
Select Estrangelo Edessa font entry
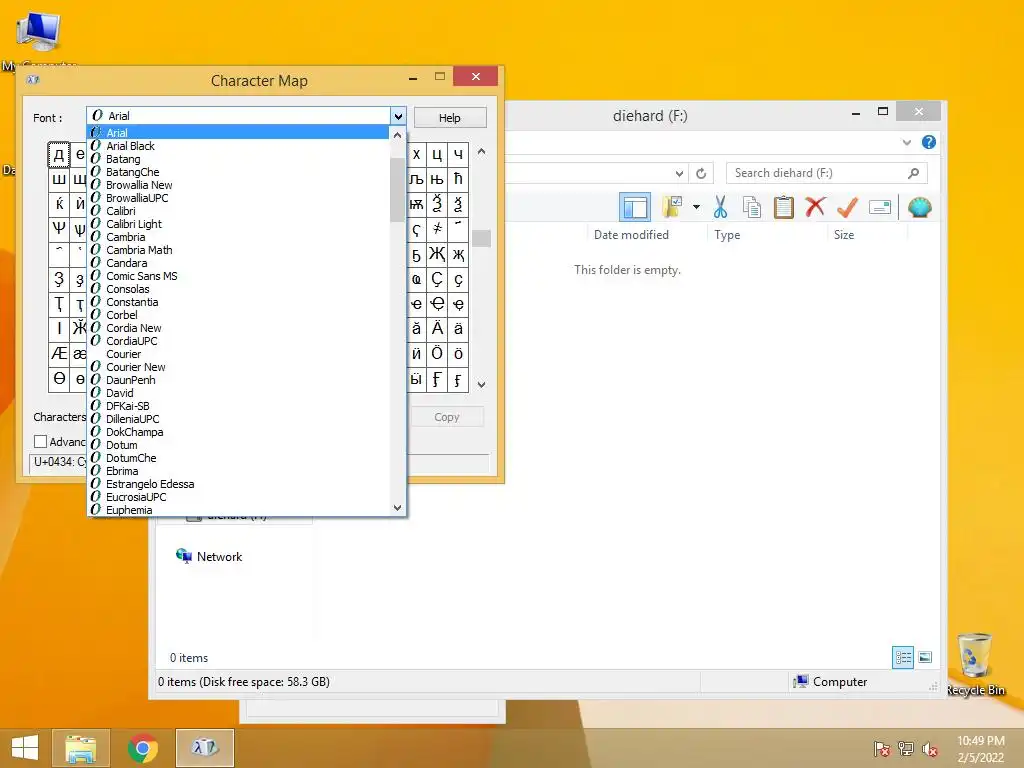(x=238, y=484)
